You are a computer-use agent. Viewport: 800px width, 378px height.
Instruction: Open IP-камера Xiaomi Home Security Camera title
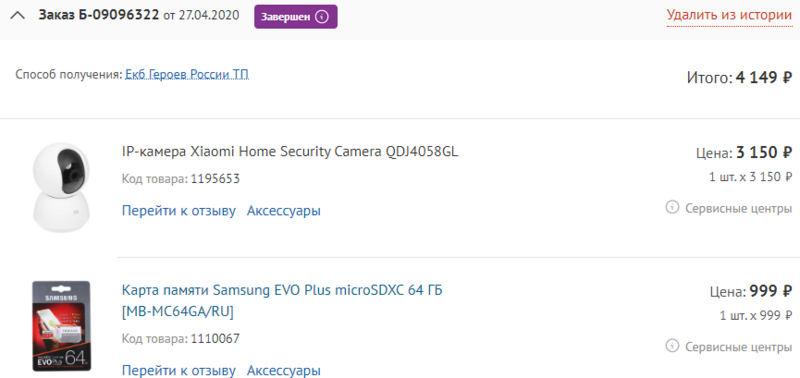tap(290, 152)
